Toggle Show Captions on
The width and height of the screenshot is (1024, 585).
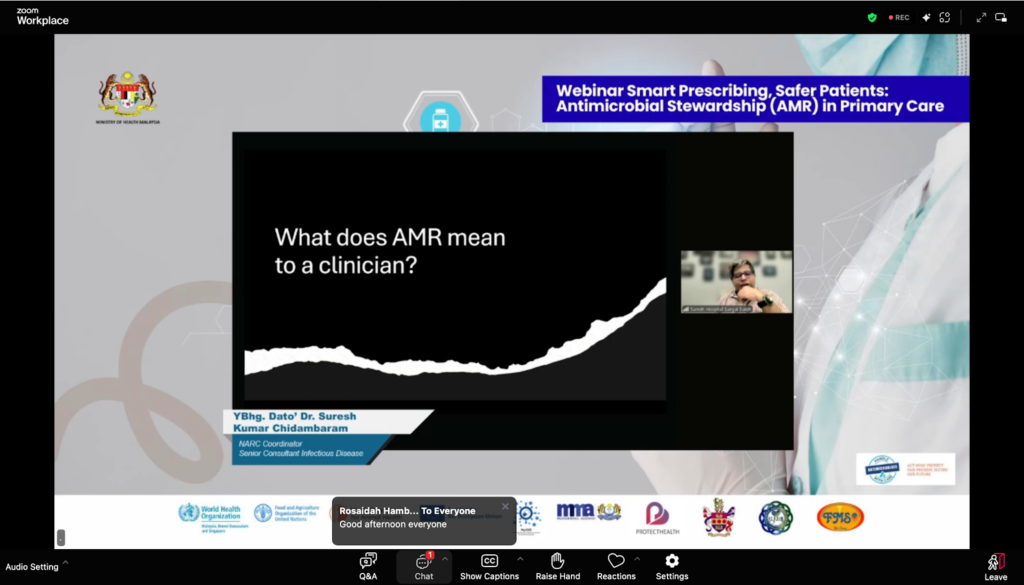point(489,566)
